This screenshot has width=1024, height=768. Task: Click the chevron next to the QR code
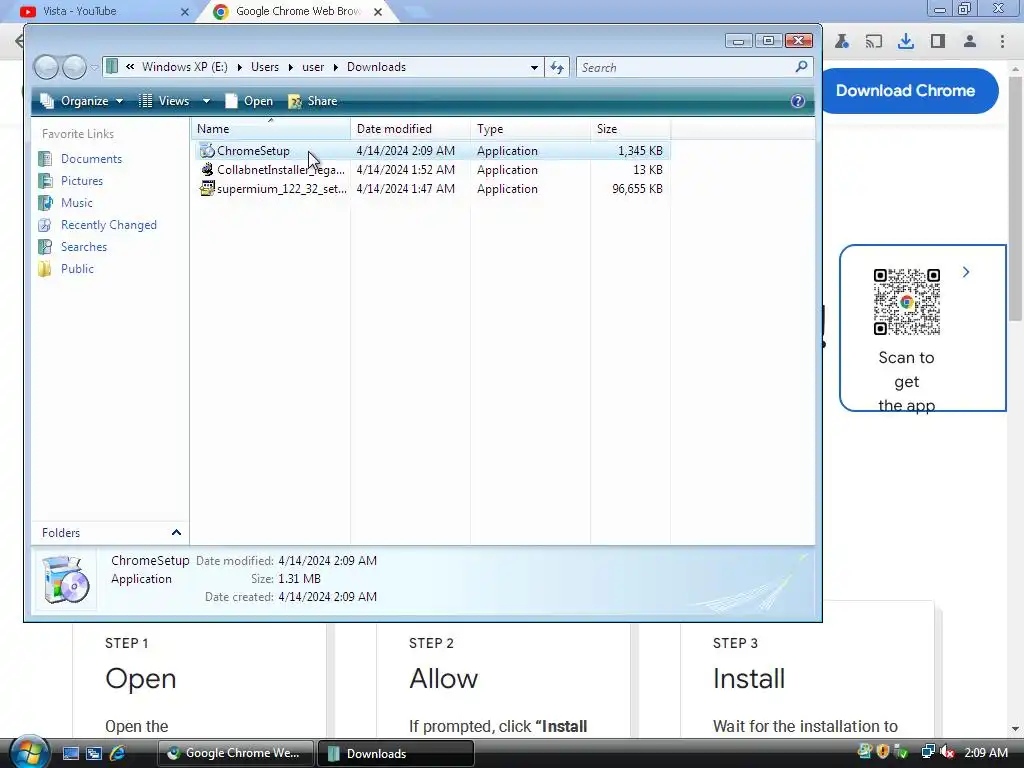click(x=966, y=272)
